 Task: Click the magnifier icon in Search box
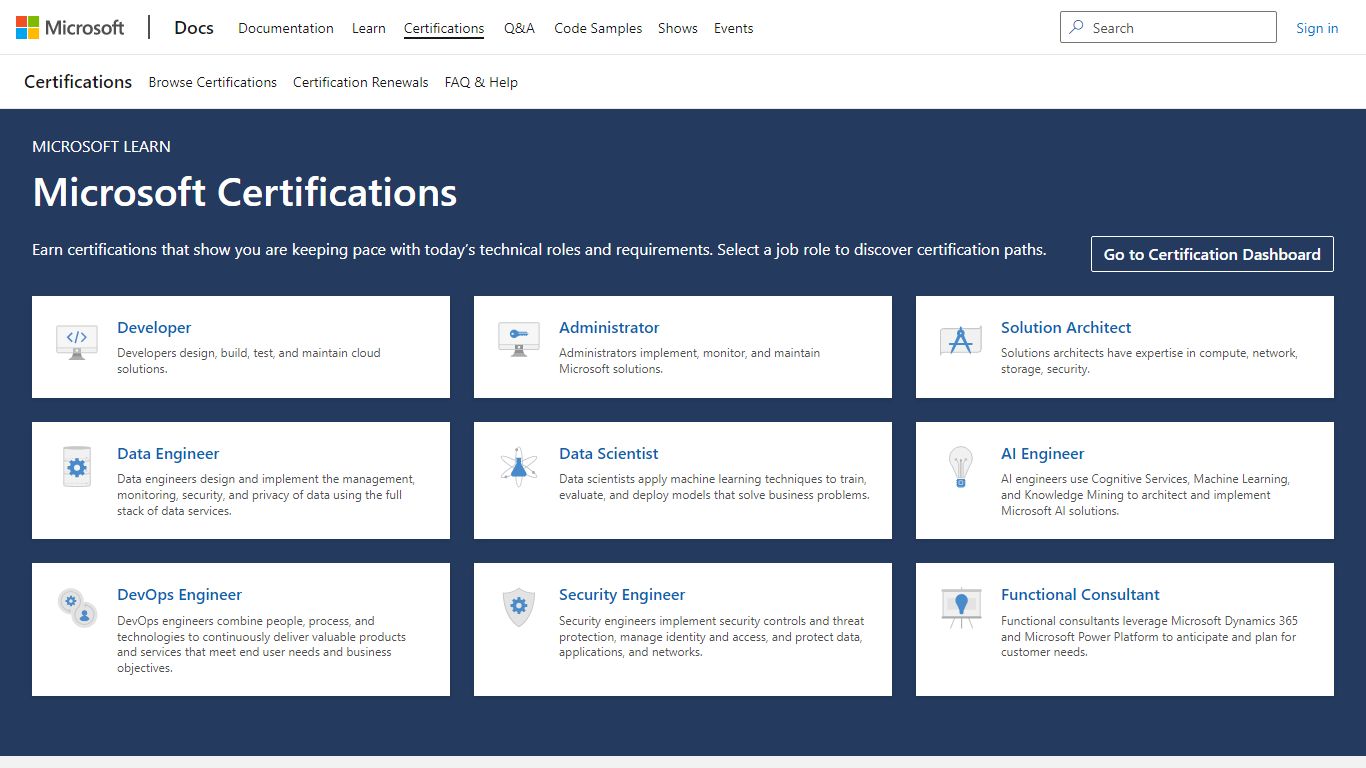click(1077, 27)
